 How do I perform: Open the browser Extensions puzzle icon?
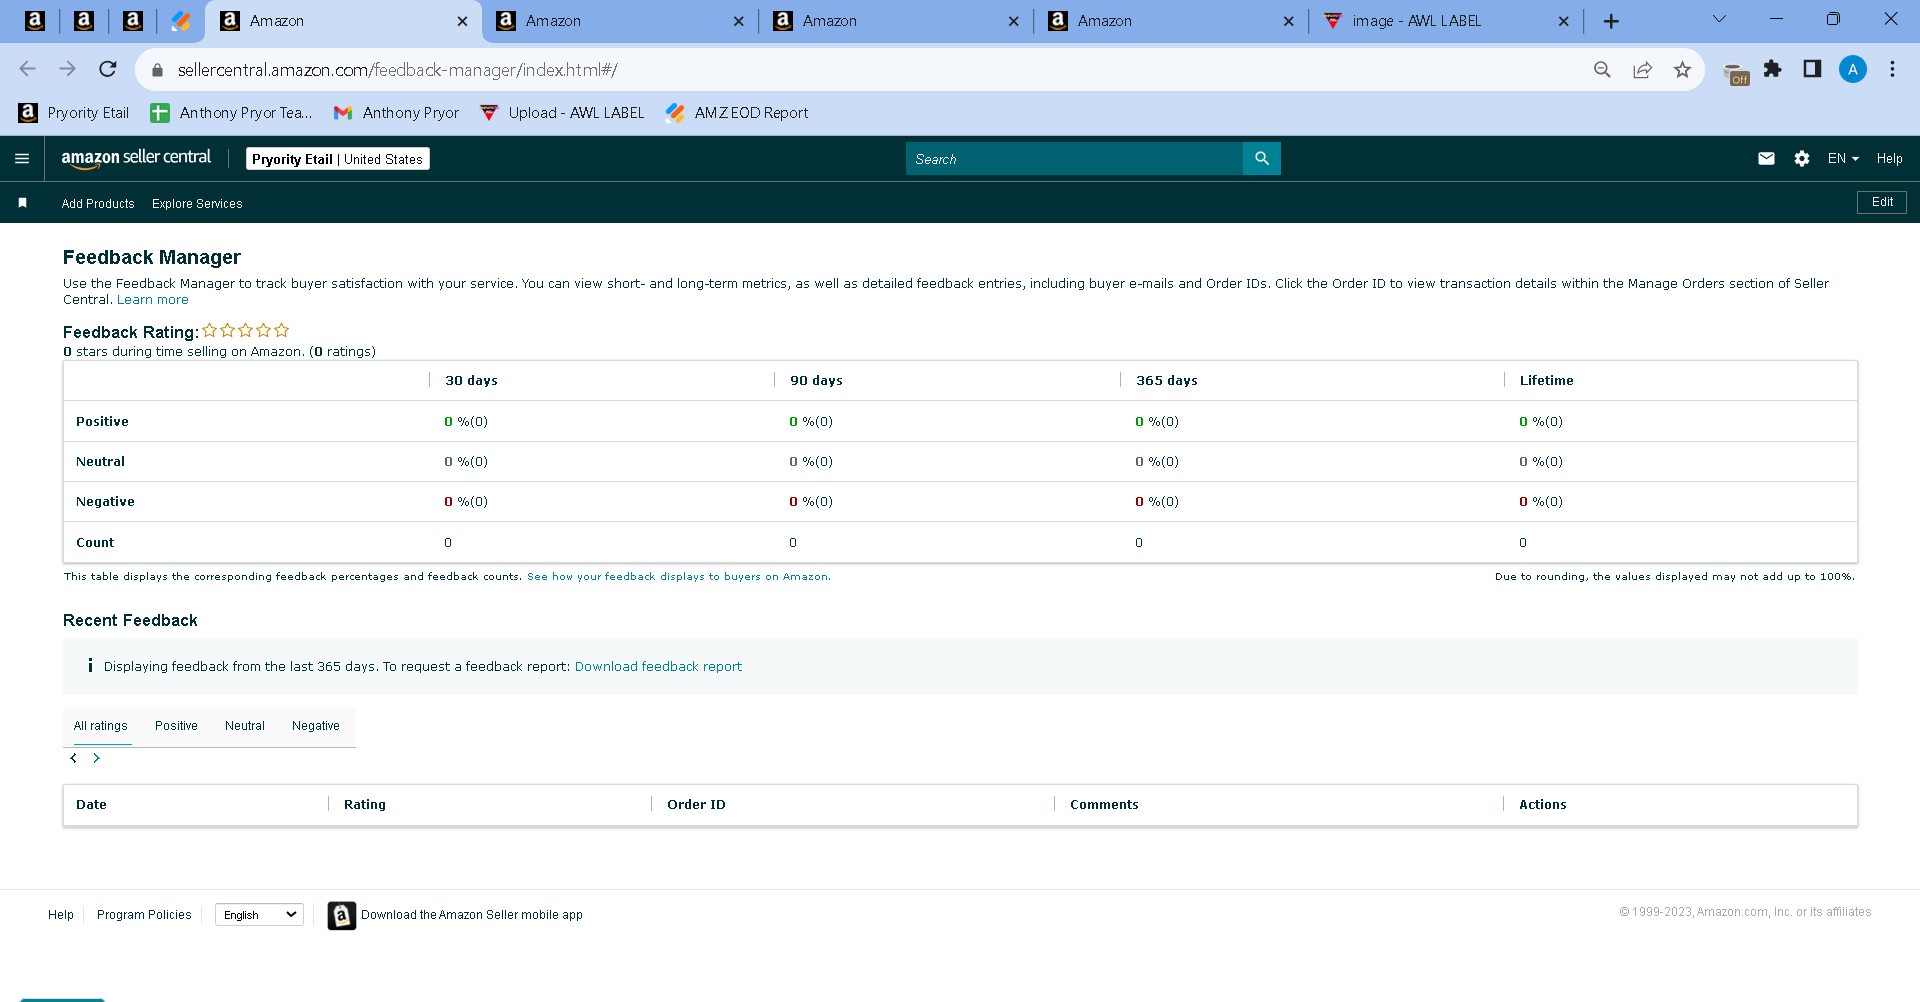(1773, 69)
